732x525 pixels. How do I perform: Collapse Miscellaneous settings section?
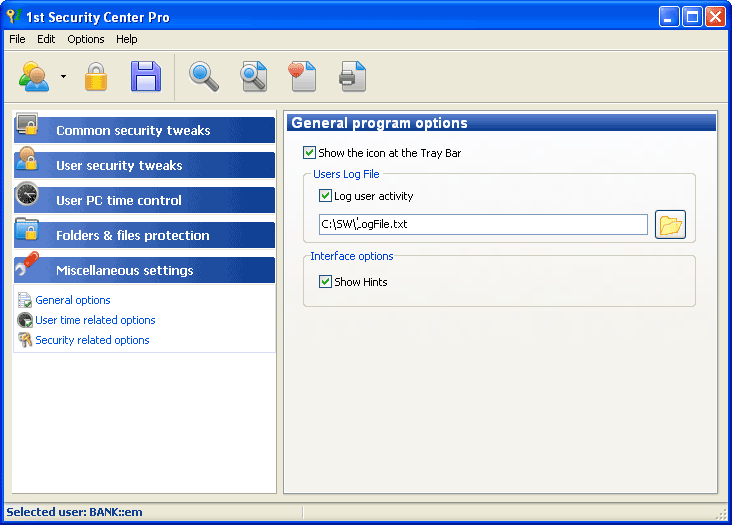click(x=144, y=270)
